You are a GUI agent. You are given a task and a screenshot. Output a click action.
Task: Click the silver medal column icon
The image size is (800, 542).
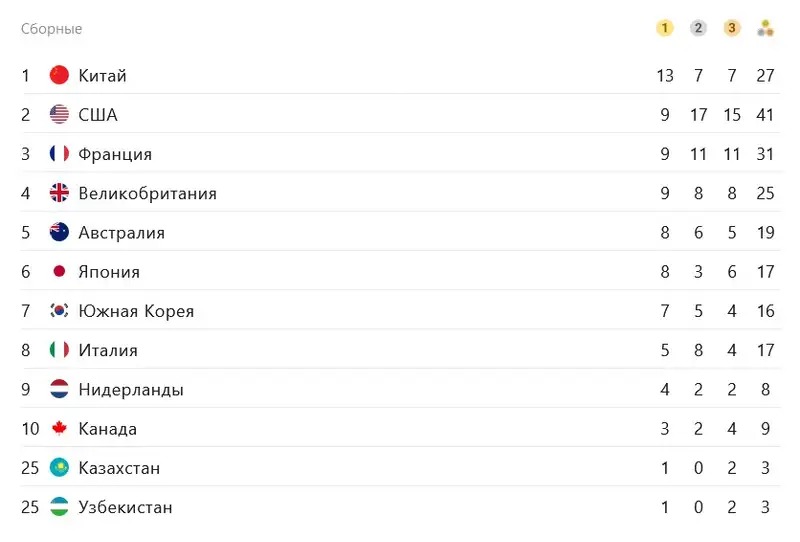698,28
